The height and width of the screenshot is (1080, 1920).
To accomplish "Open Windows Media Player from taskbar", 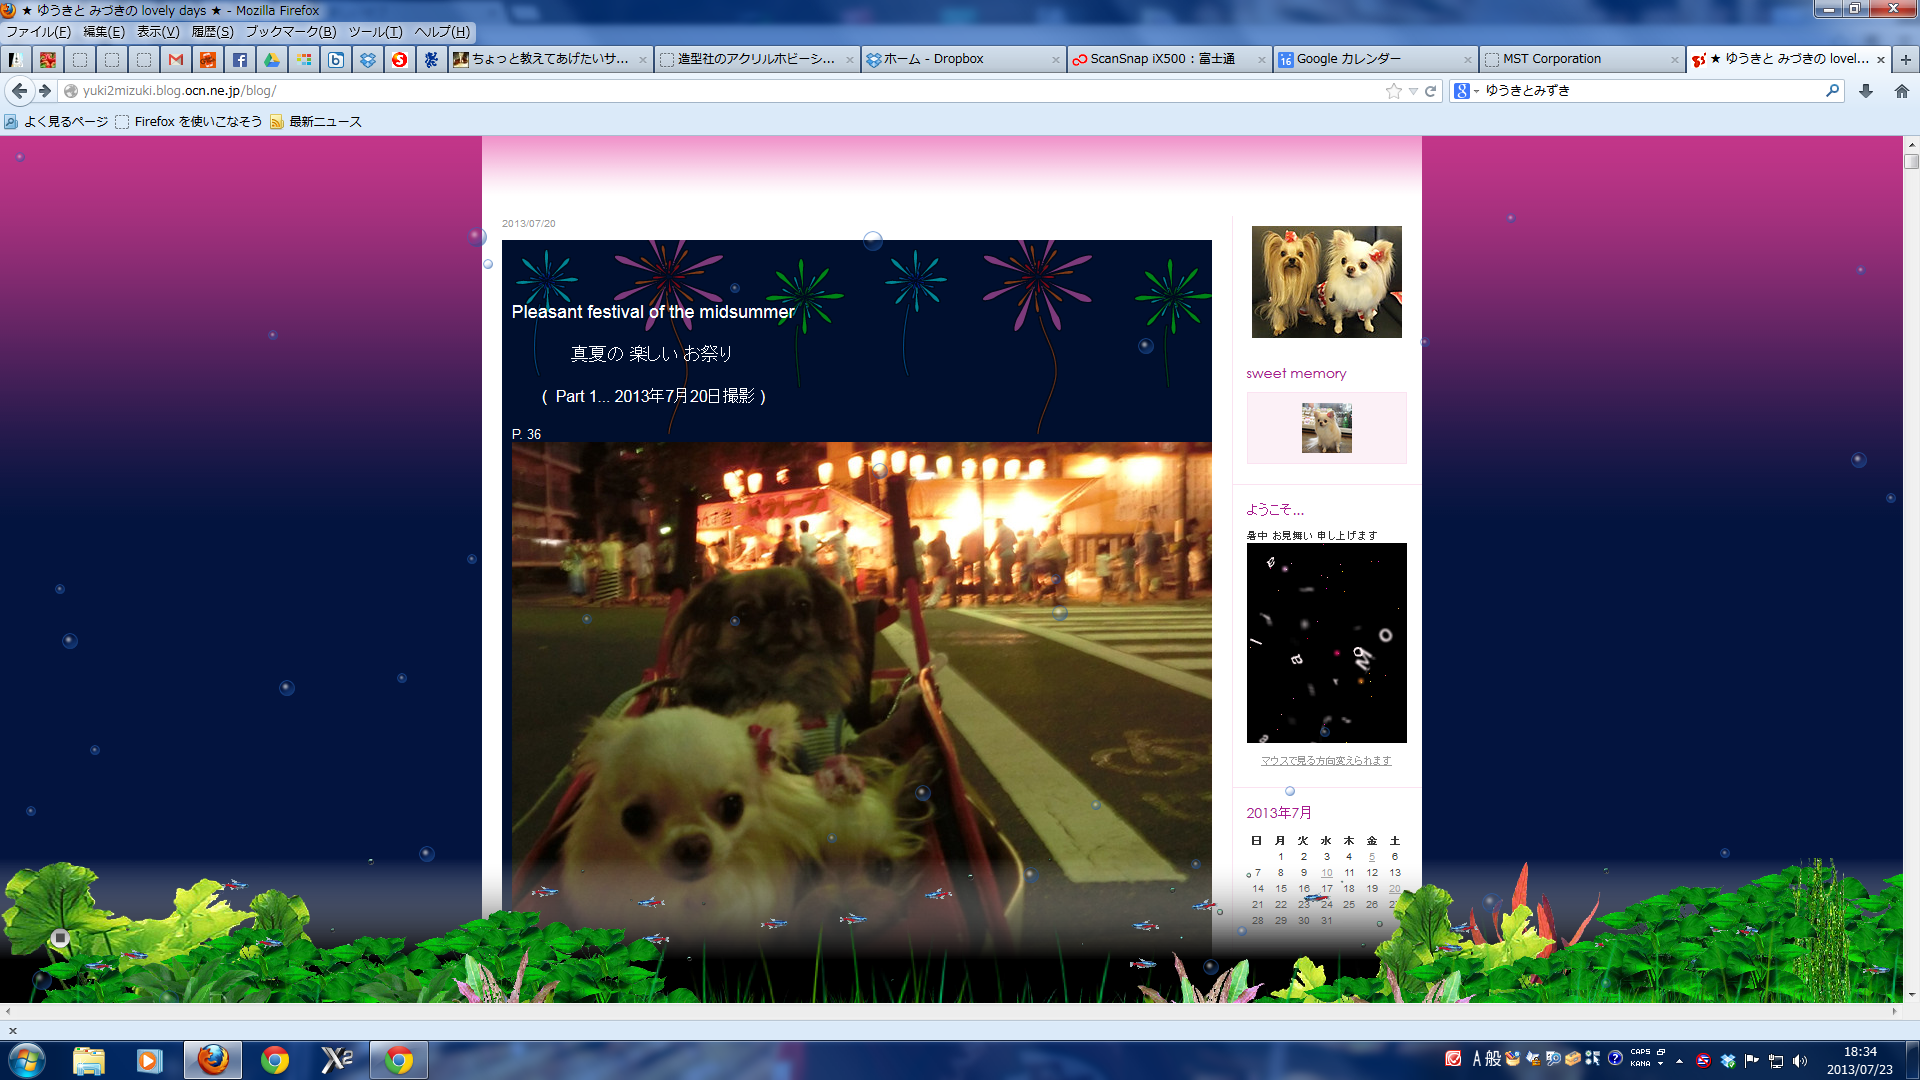I will (150, 1060).
